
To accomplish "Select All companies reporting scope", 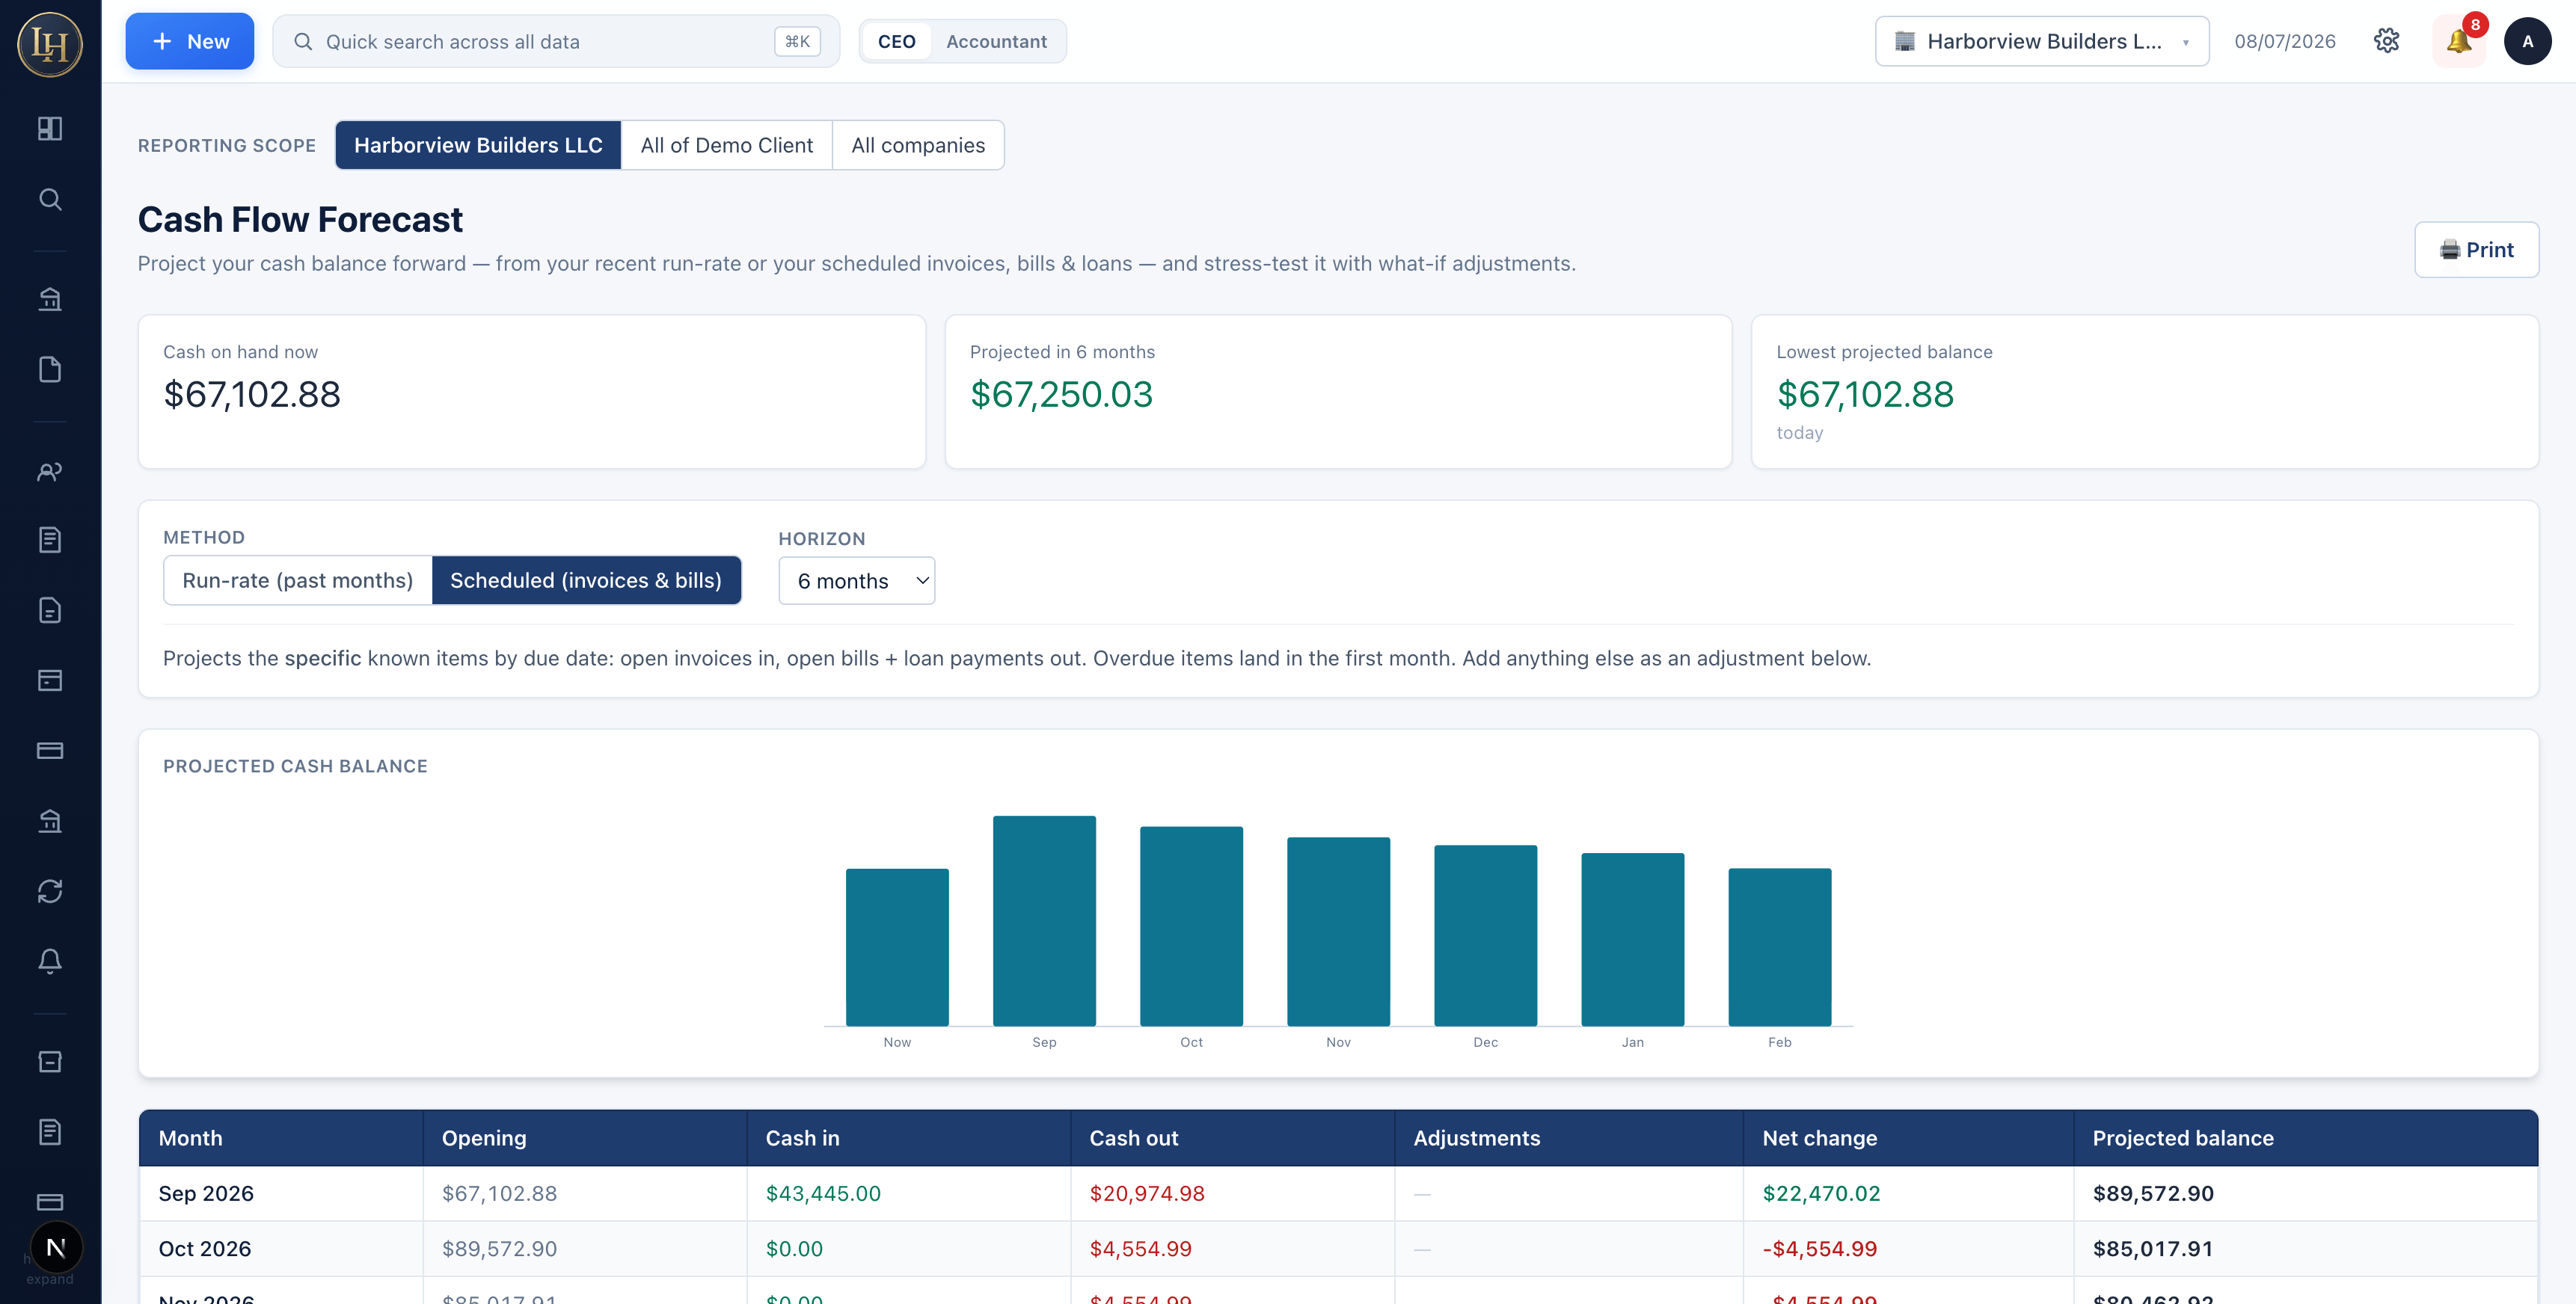I will 918,145.
